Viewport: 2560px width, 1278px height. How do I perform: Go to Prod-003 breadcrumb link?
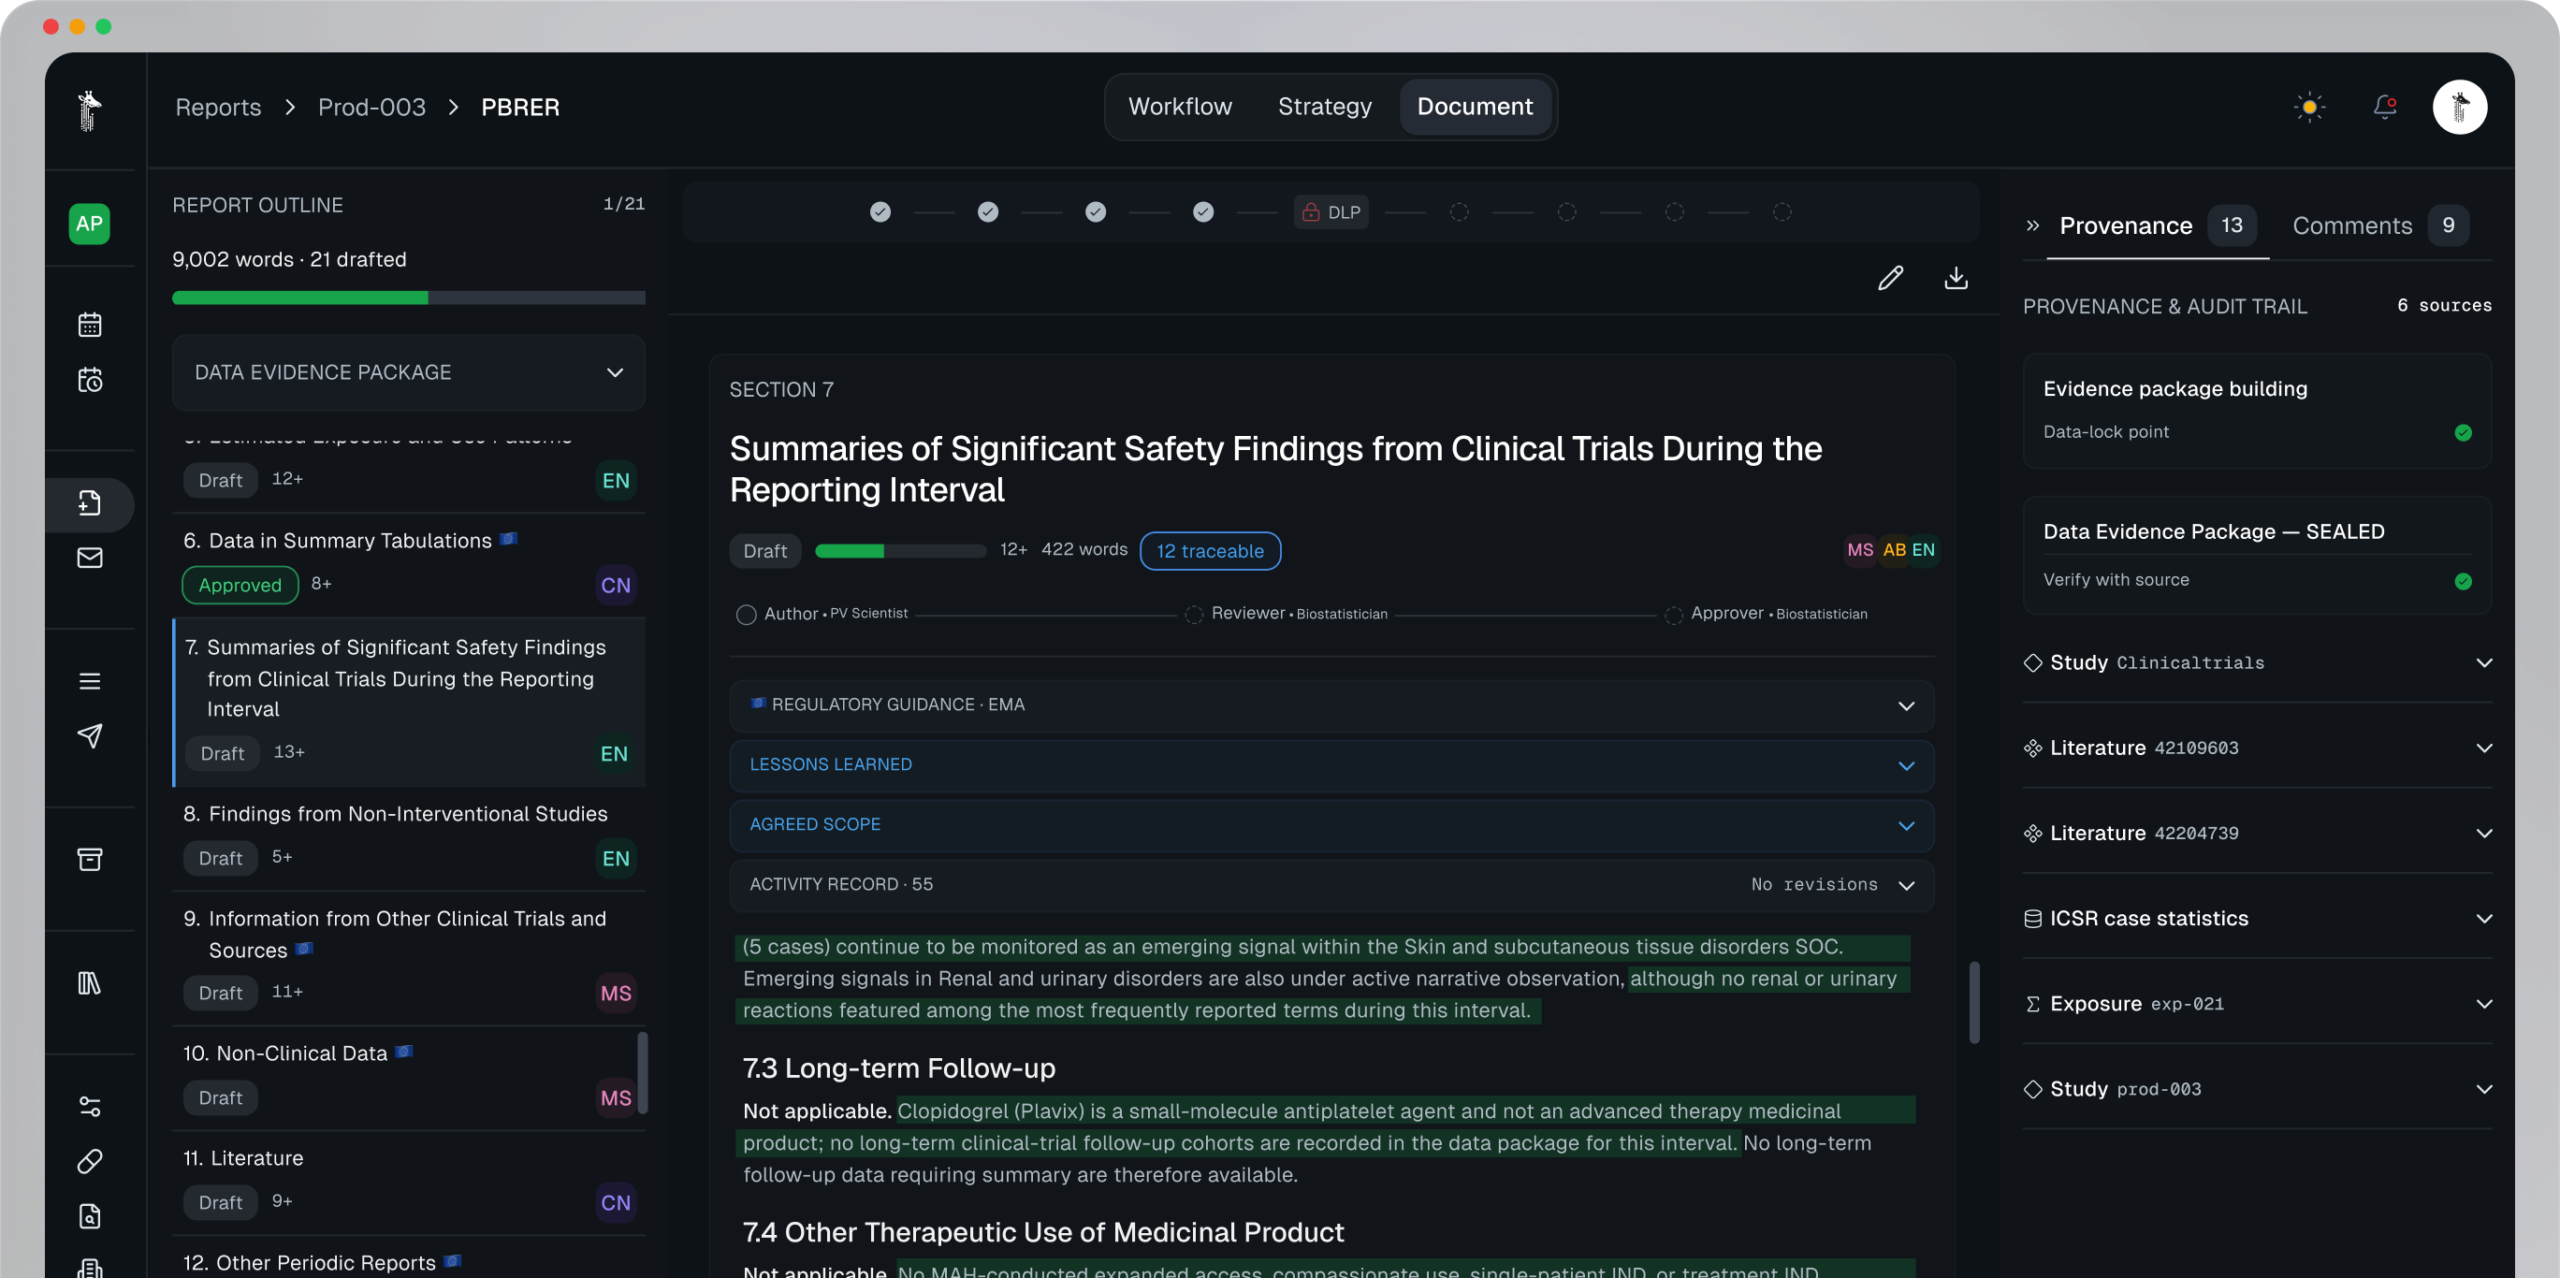click(371, 107)
